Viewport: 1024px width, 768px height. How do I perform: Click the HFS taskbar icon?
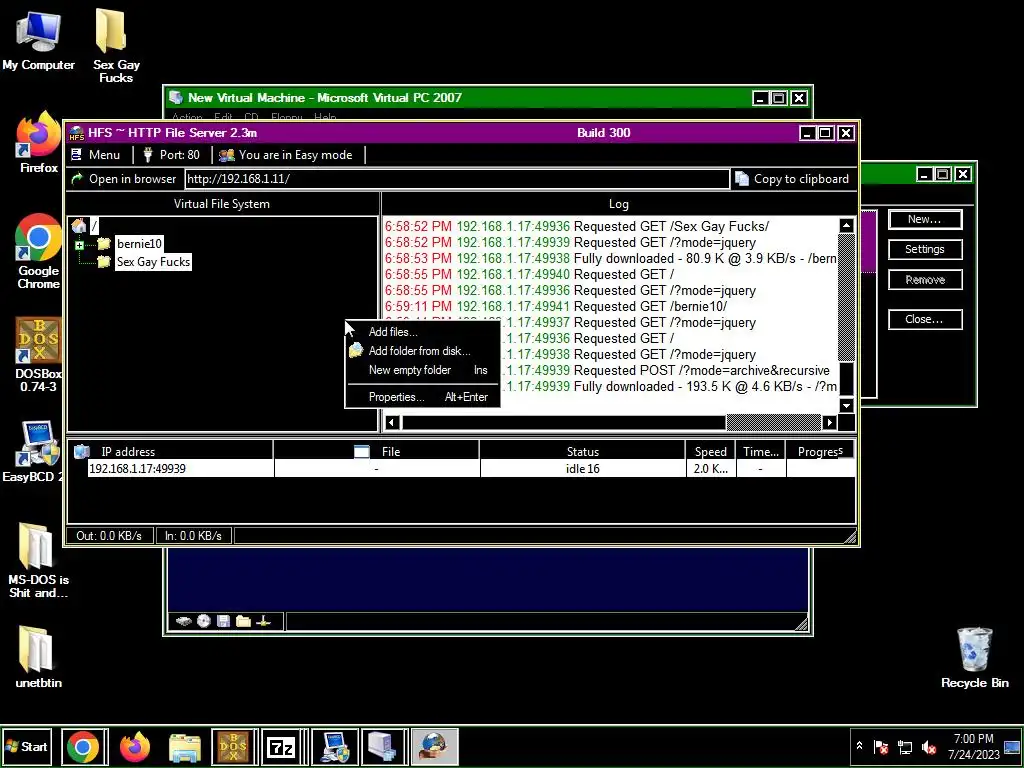point(434,747)
